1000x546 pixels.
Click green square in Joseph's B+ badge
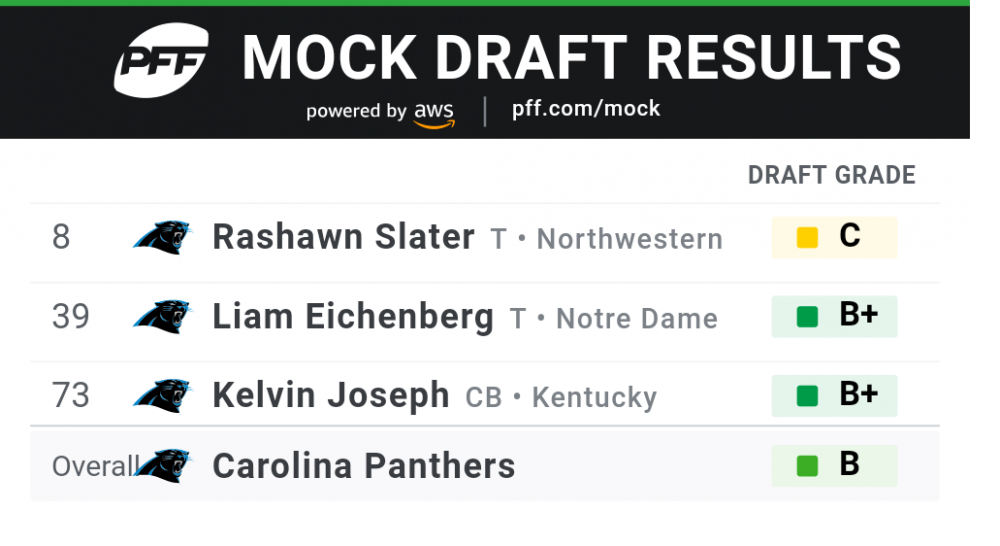[x=807, y=396]
